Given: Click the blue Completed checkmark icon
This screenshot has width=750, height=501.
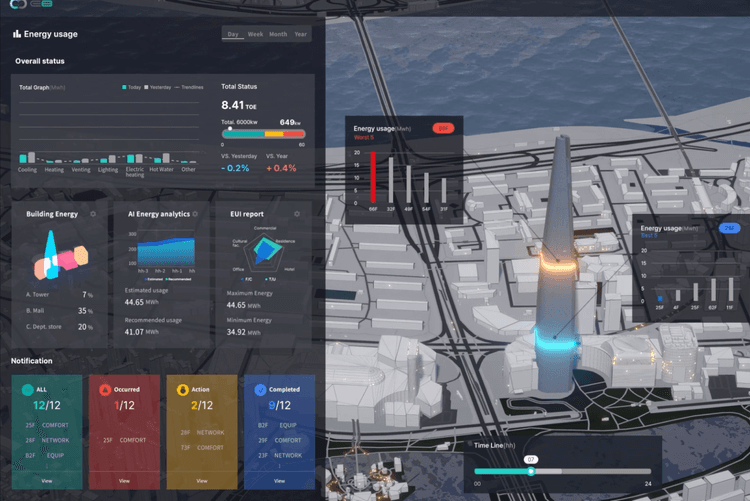Looking at the screenshot, I should (260, 390).
